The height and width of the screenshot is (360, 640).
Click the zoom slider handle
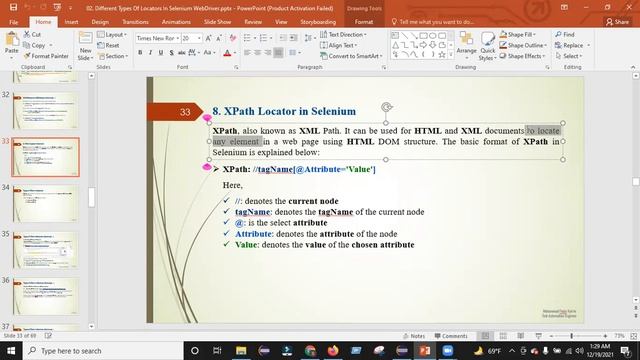(571, 336)
